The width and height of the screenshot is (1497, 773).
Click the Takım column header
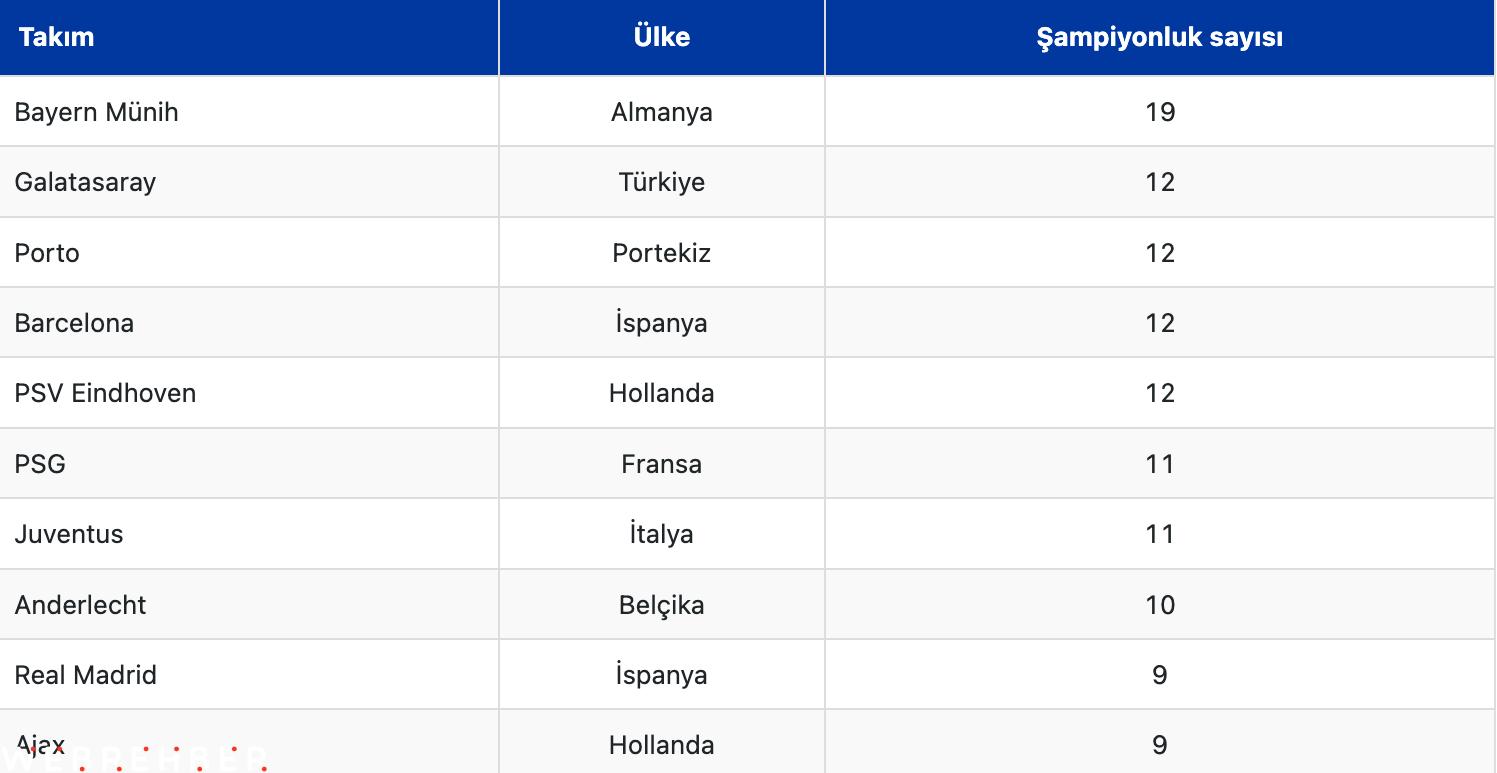(x=249, y=37)
